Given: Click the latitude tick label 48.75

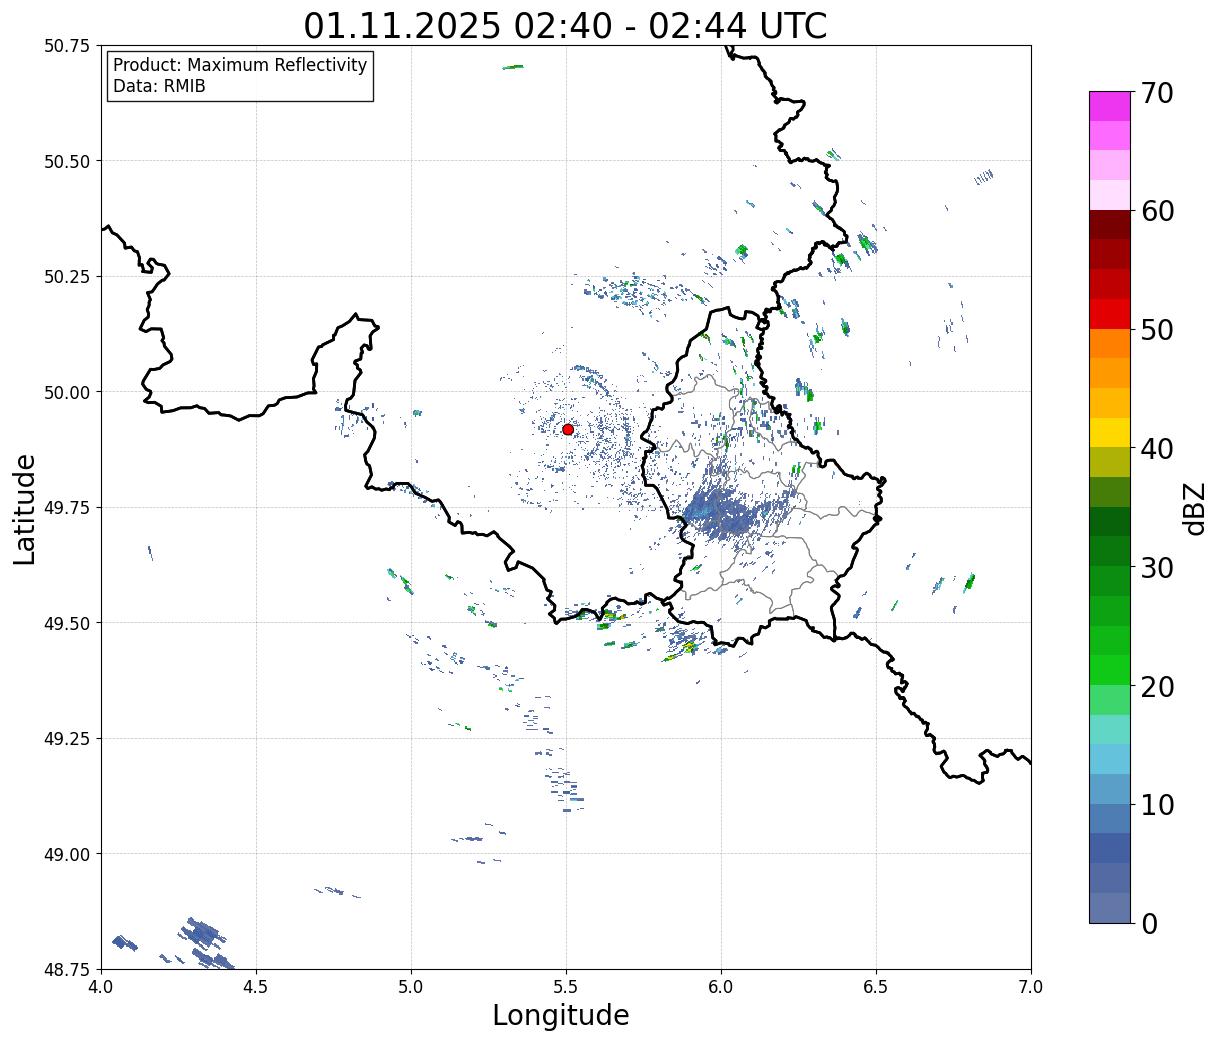Looking at the screenshot, I should (66, 970).
